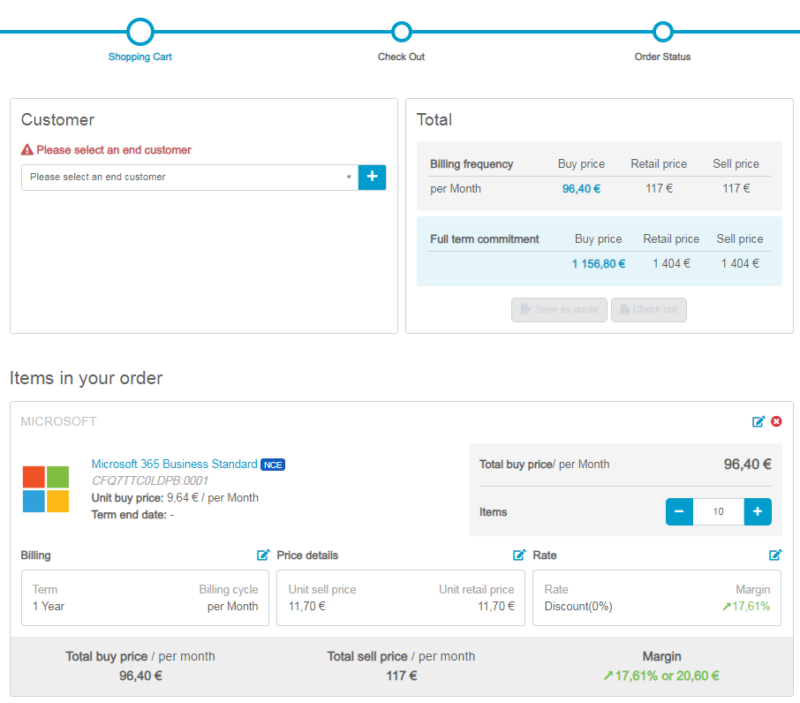
Task: Go to the Order Status step
Action: [662, 57]
